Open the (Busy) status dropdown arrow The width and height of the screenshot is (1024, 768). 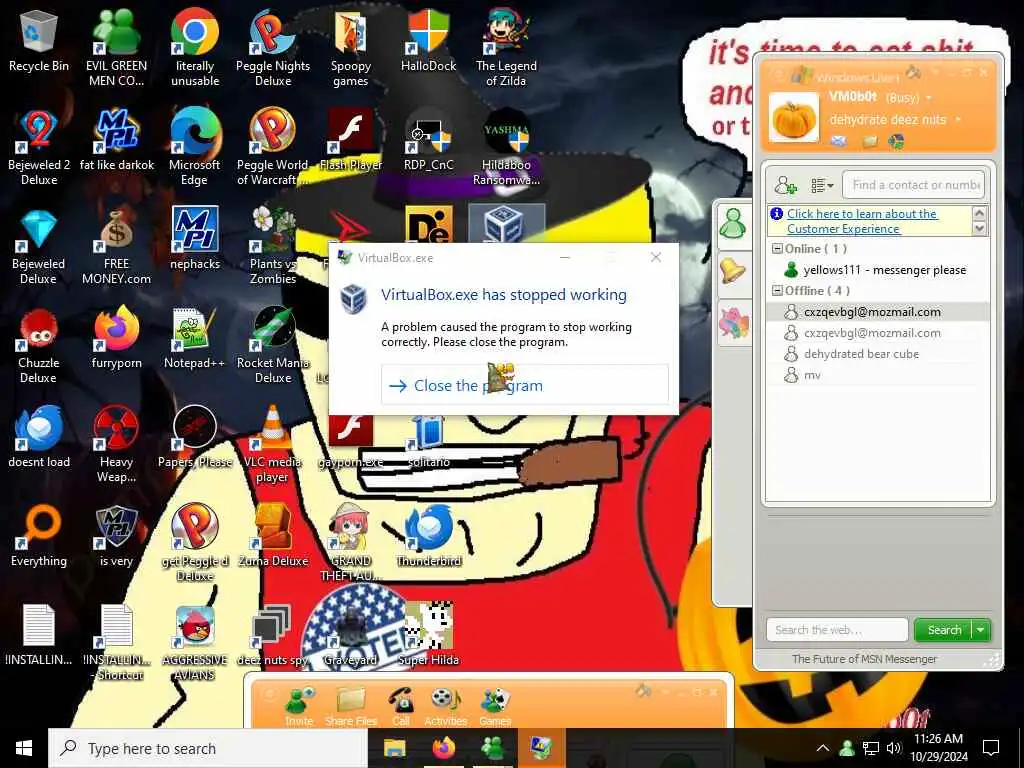929,98
